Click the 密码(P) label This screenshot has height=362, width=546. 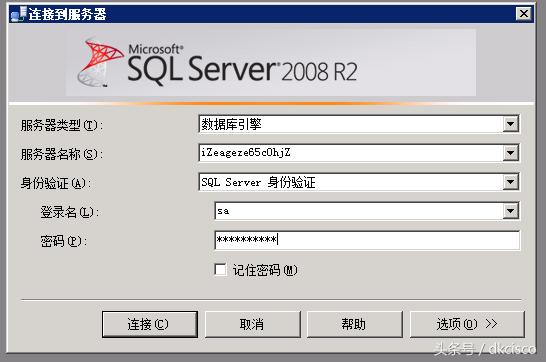click(63, 241)
